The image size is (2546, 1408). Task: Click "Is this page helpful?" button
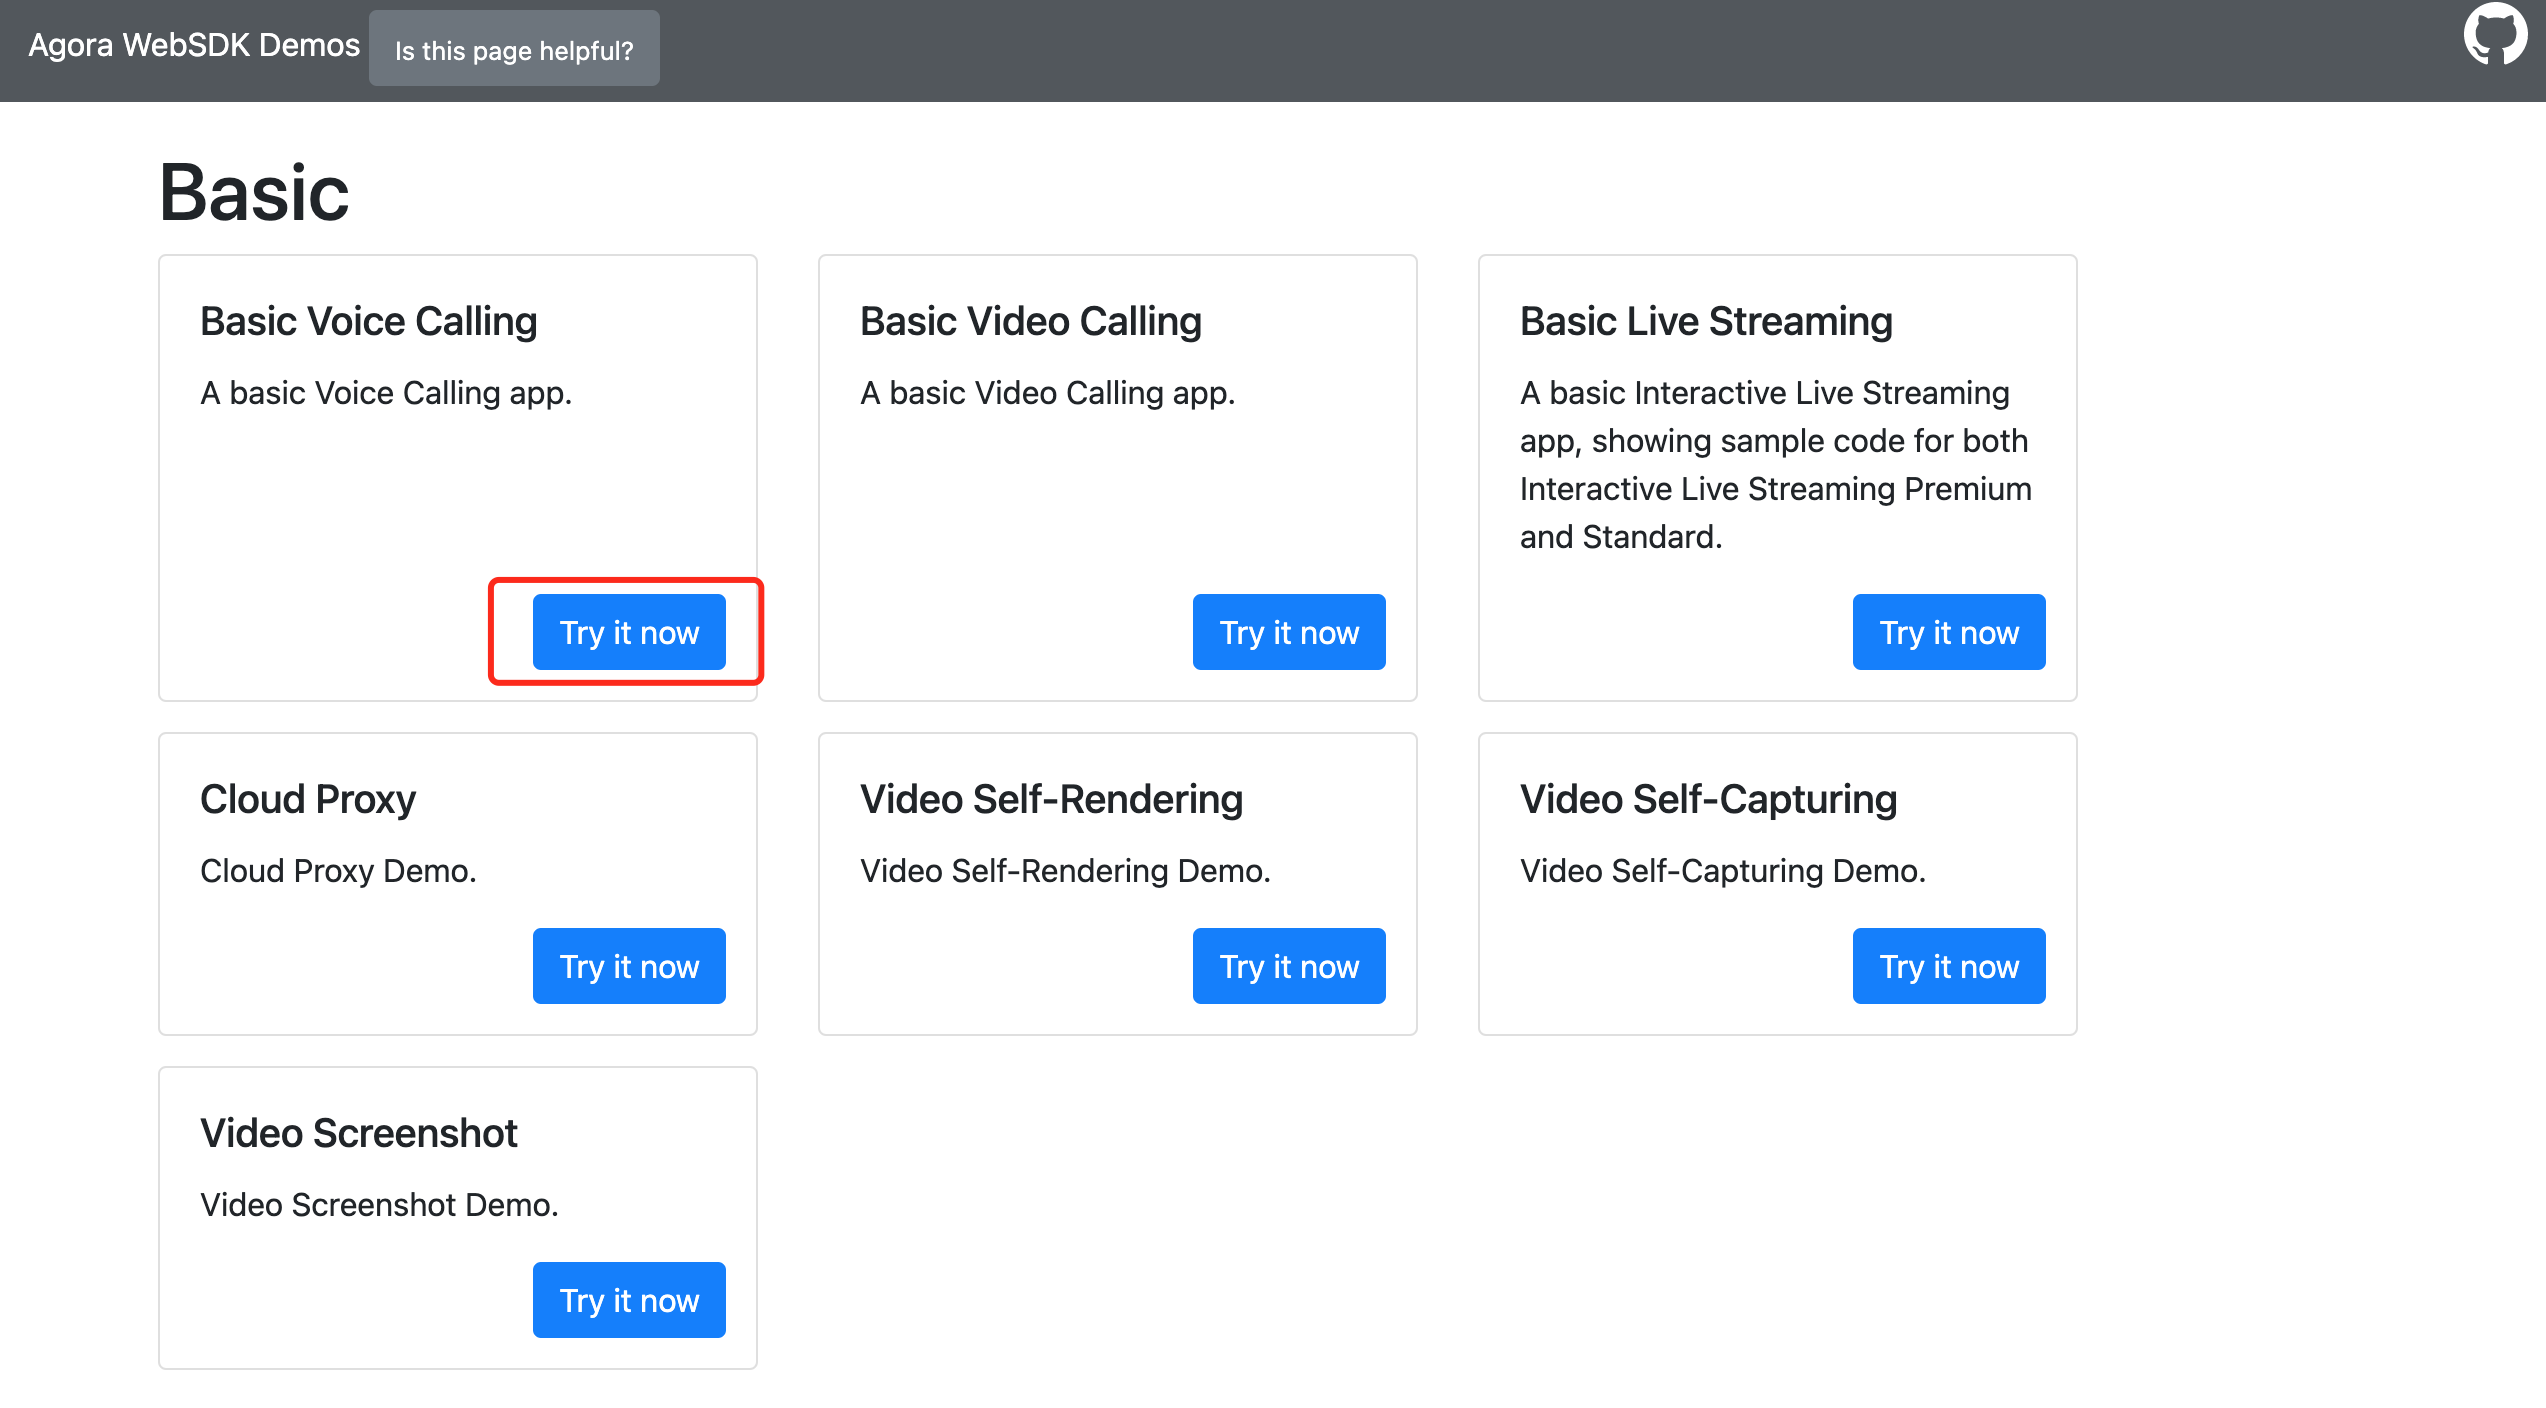click(x=514, y=49)
